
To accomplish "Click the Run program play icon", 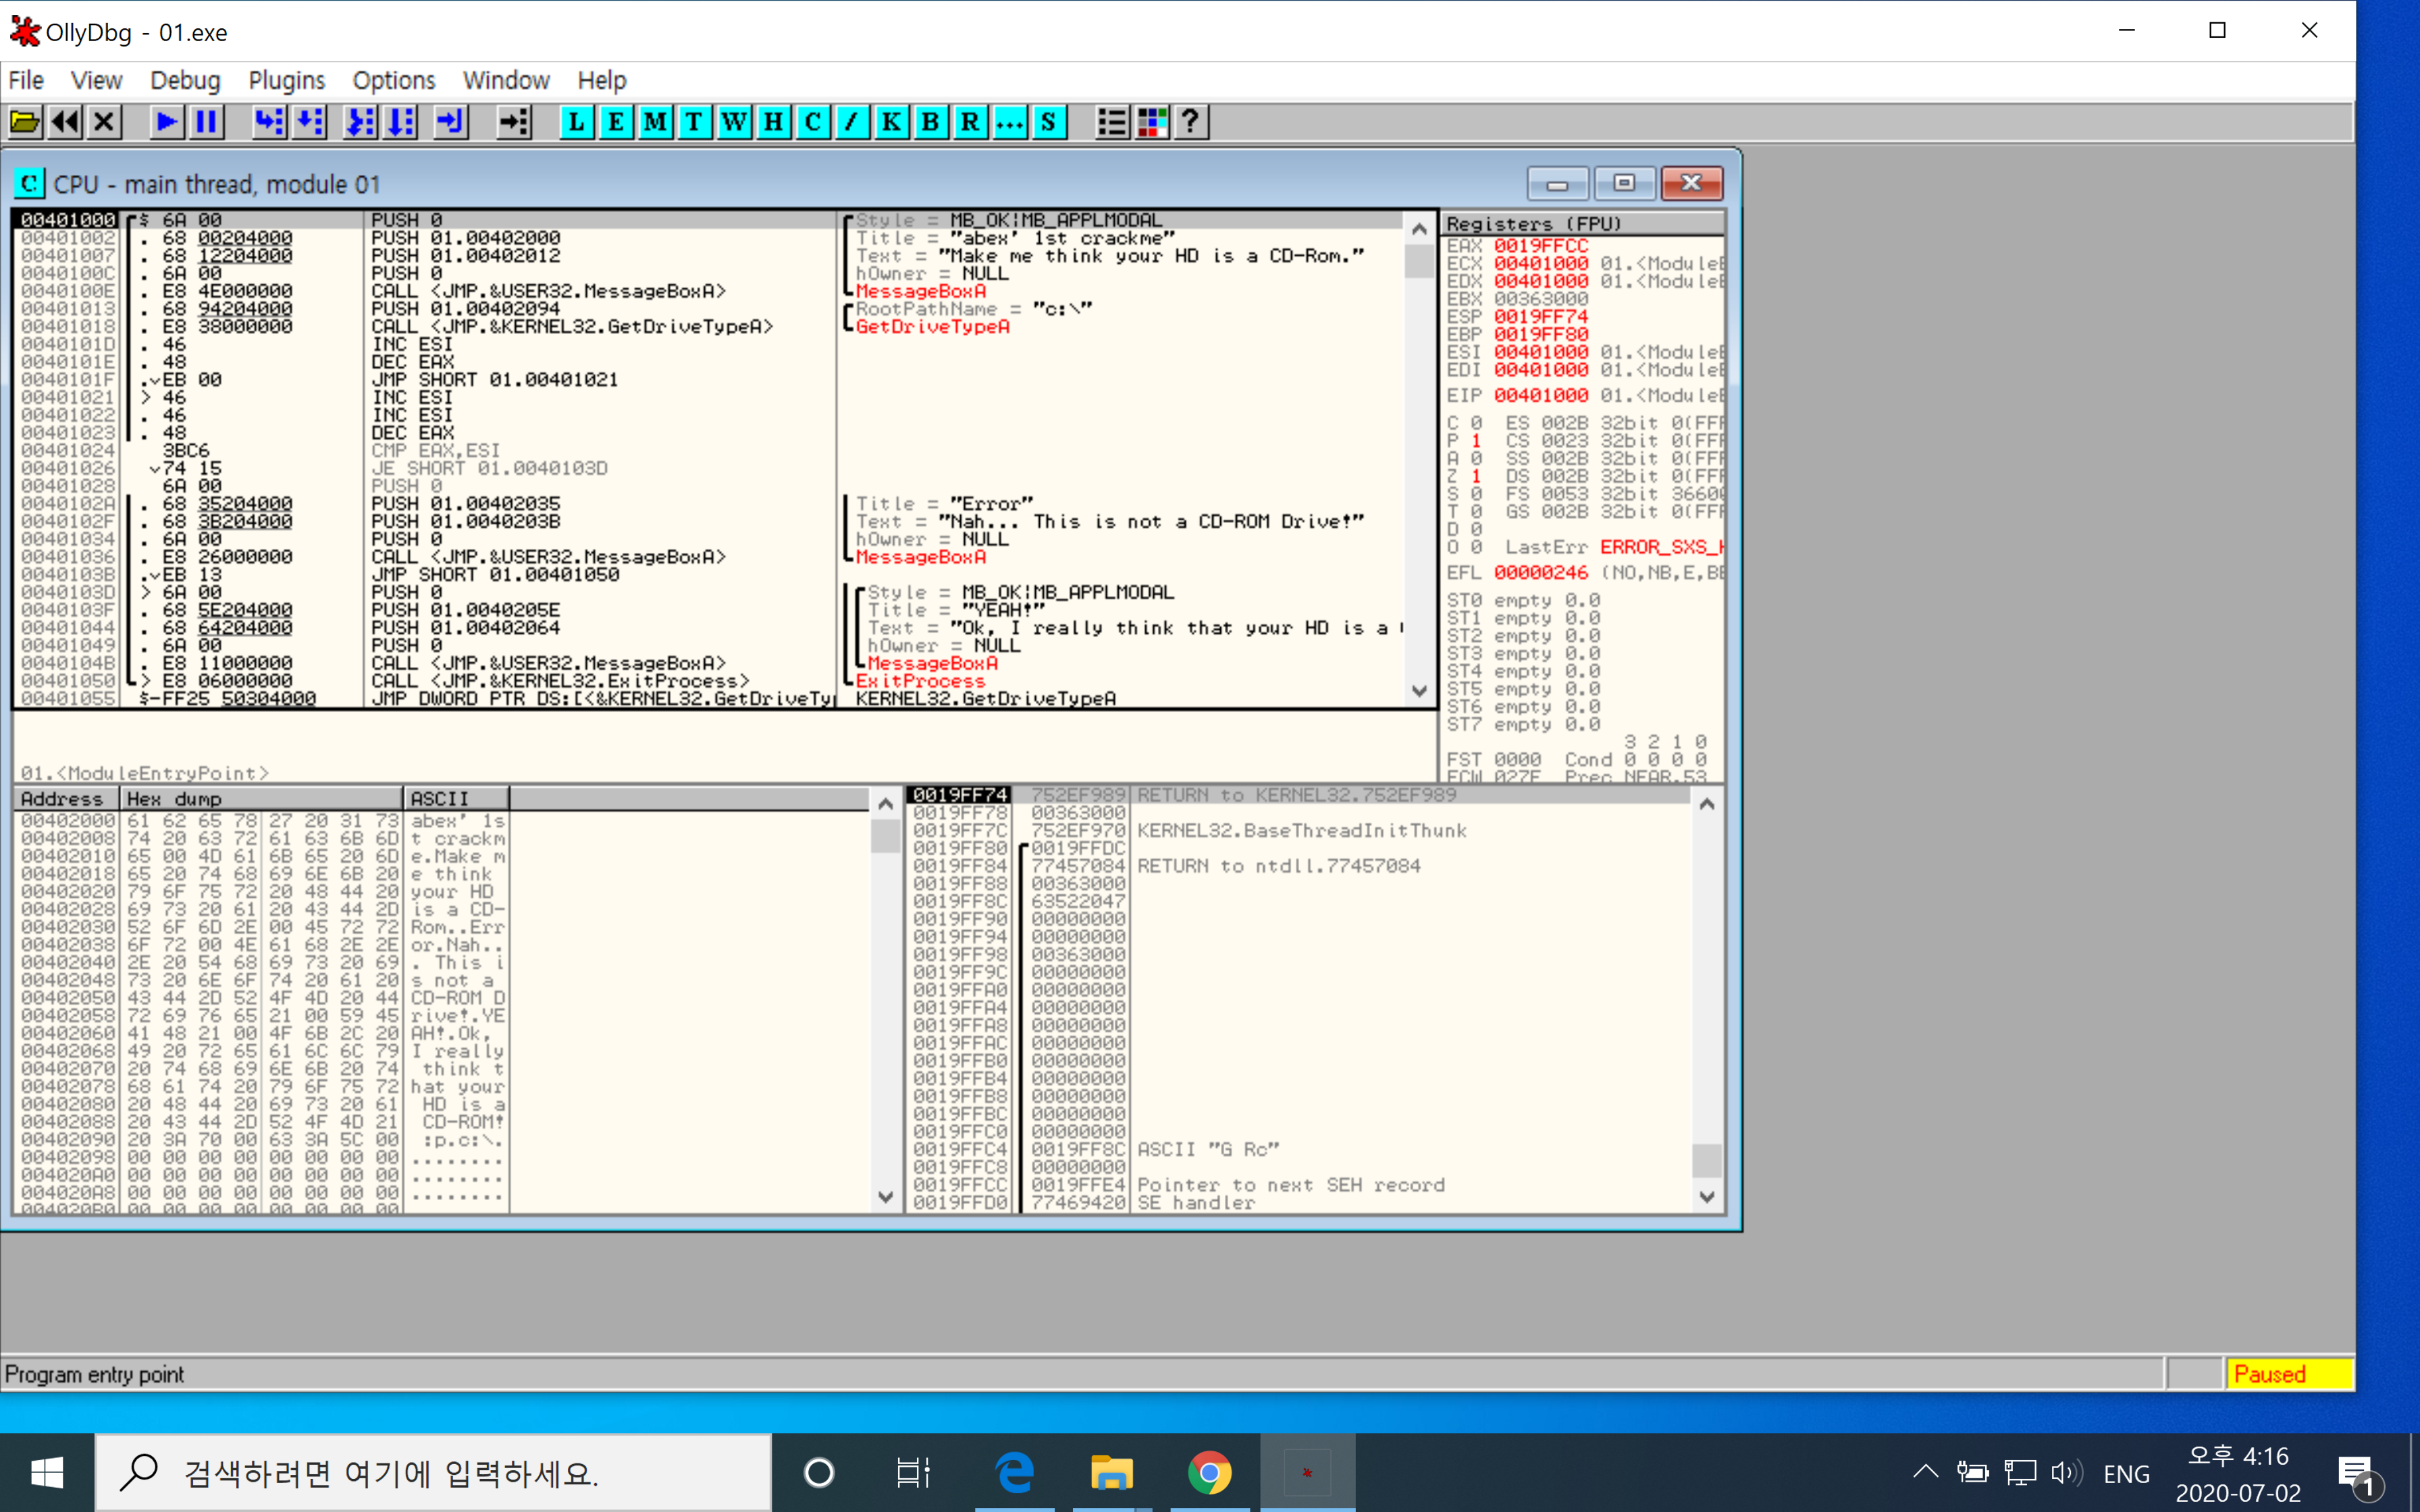I will click(x=166, y=122).
